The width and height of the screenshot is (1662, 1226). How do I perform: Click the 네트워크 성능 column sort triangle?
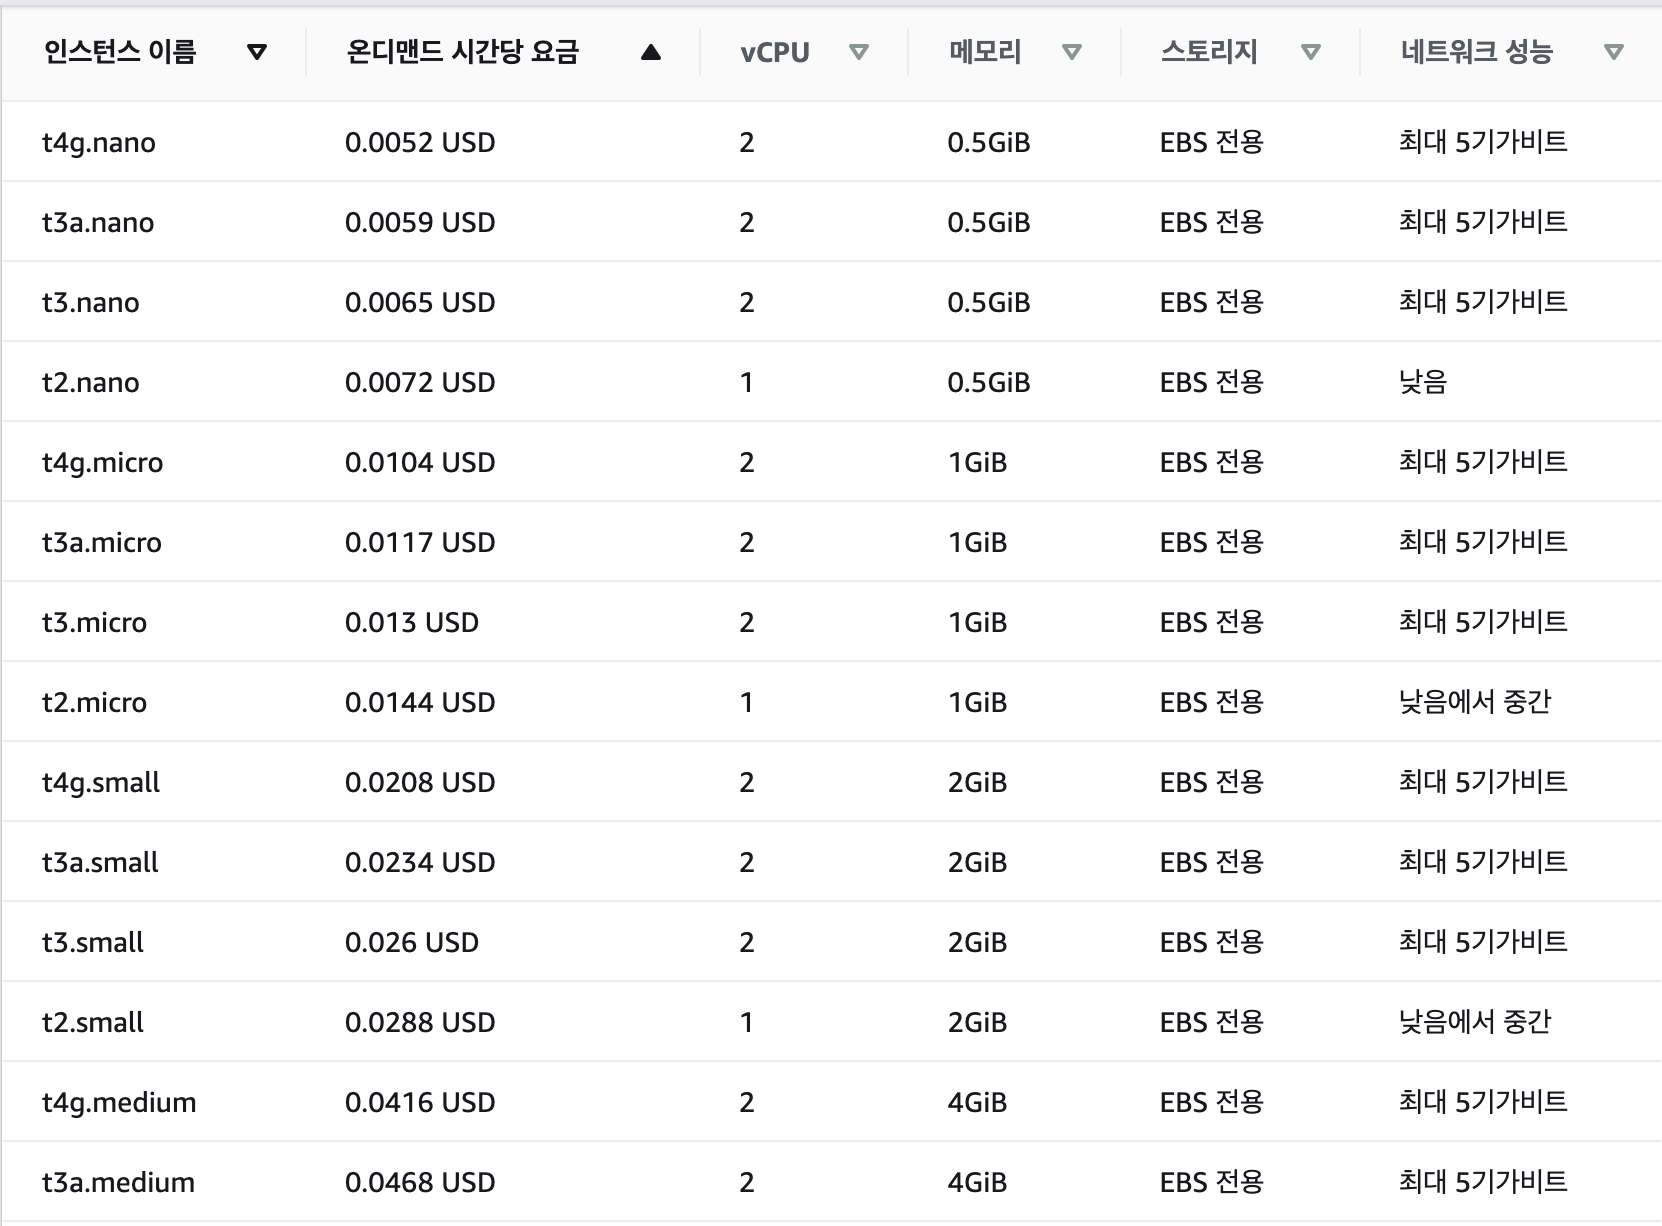tap(1614, 52)
